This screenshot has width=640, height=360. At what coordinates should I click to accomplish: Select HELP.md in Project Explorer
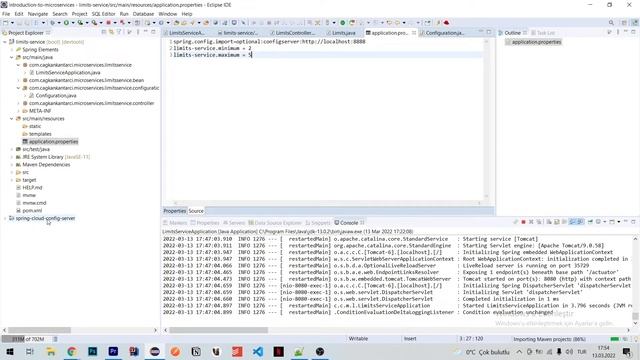point(32,188)
